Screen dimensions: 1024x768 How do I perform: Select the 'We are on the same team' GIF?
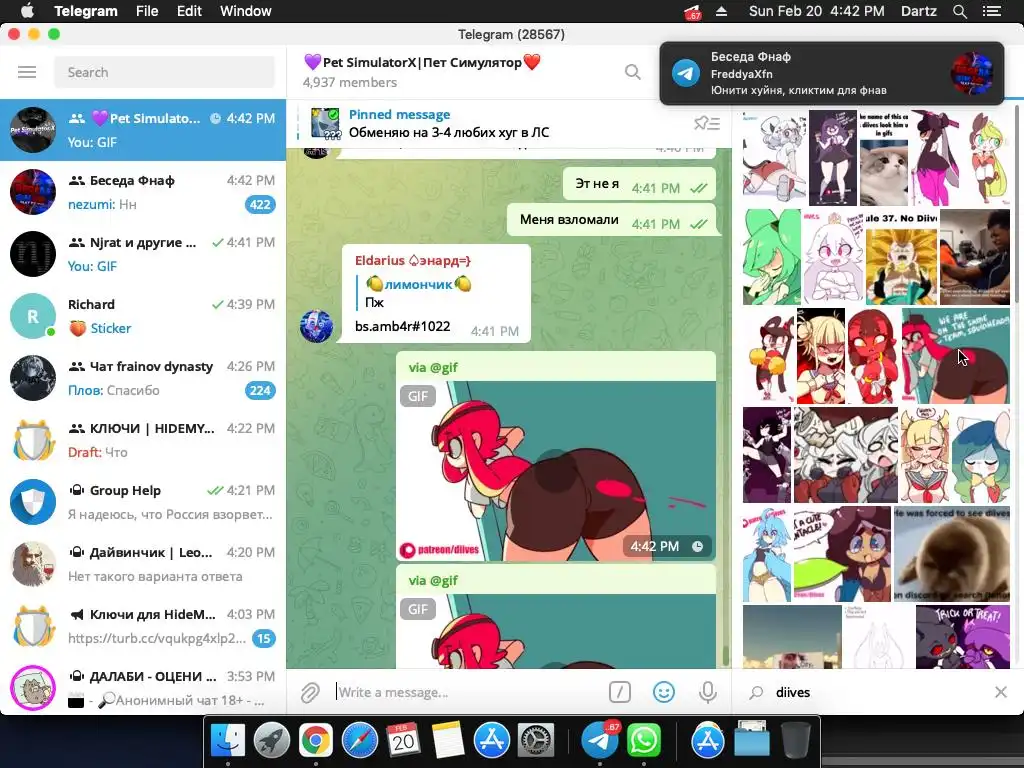point(955,356)
